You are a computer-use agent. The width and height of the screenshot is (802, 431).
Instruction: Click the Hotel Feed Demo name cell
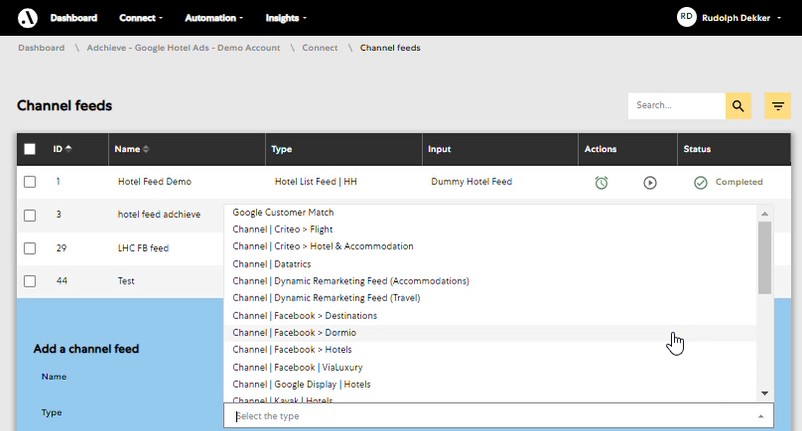click(154, 182)
